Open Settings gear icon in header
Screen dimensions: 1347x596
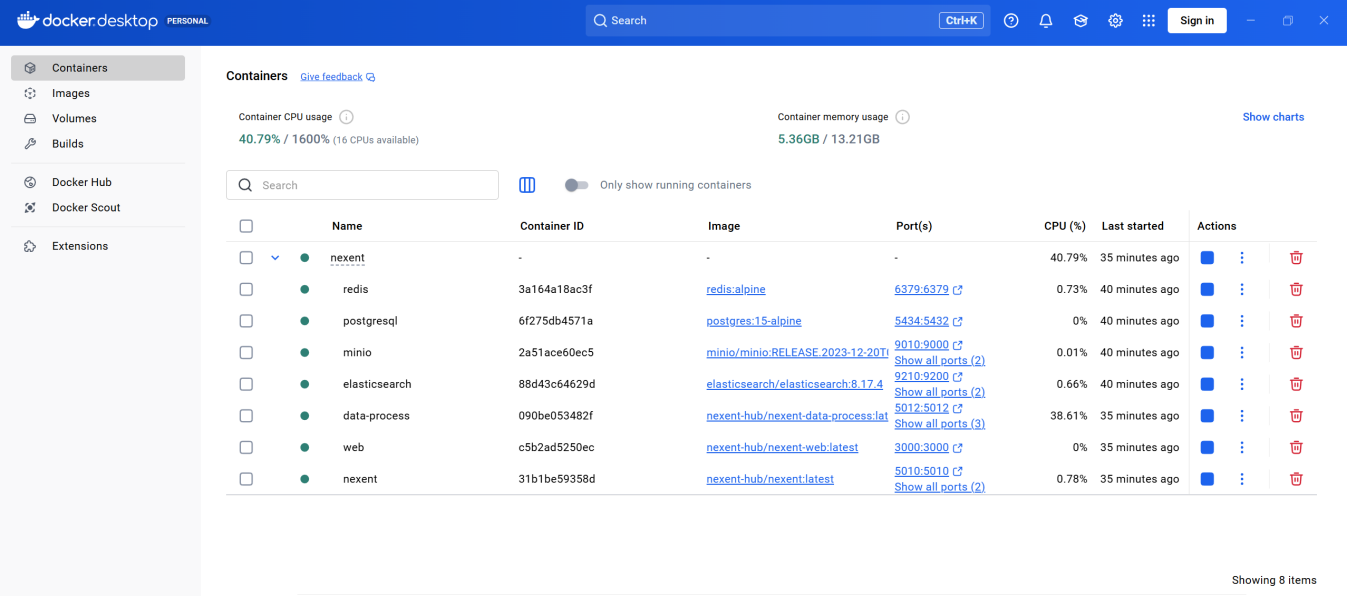(x=1115, y=20)
